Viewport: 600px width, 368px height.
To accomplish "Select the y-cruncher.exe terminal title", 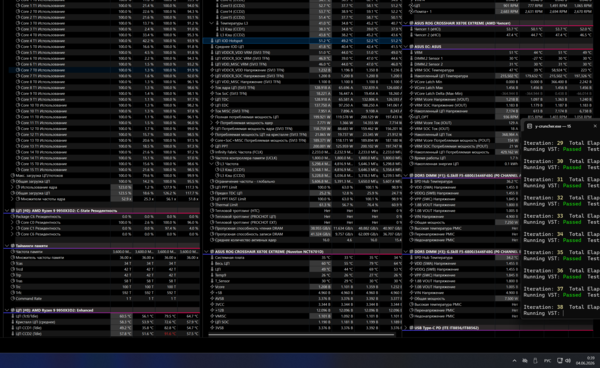I will (x=553, y=126).
